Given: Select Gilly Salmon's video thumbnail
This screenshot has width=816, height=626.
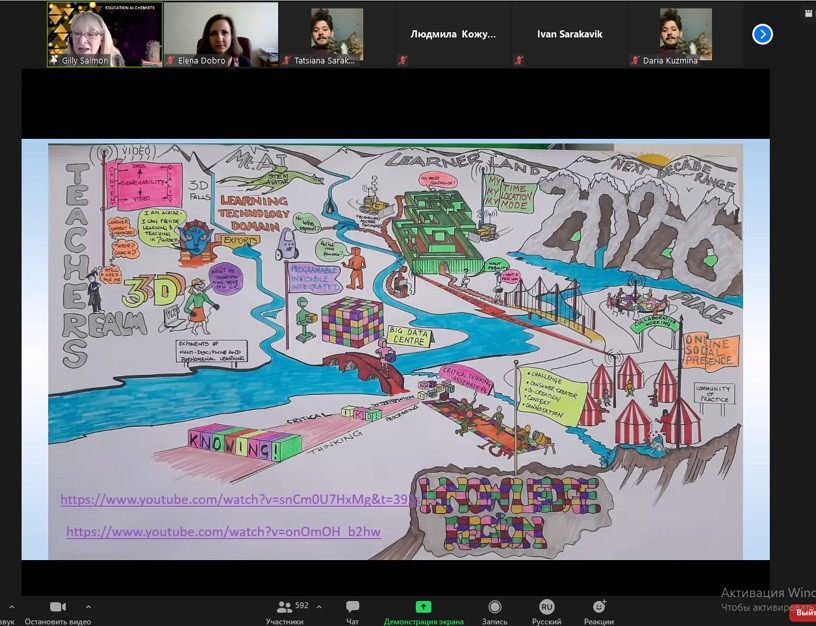Looking at the screenshot, I should click(105, 34).
